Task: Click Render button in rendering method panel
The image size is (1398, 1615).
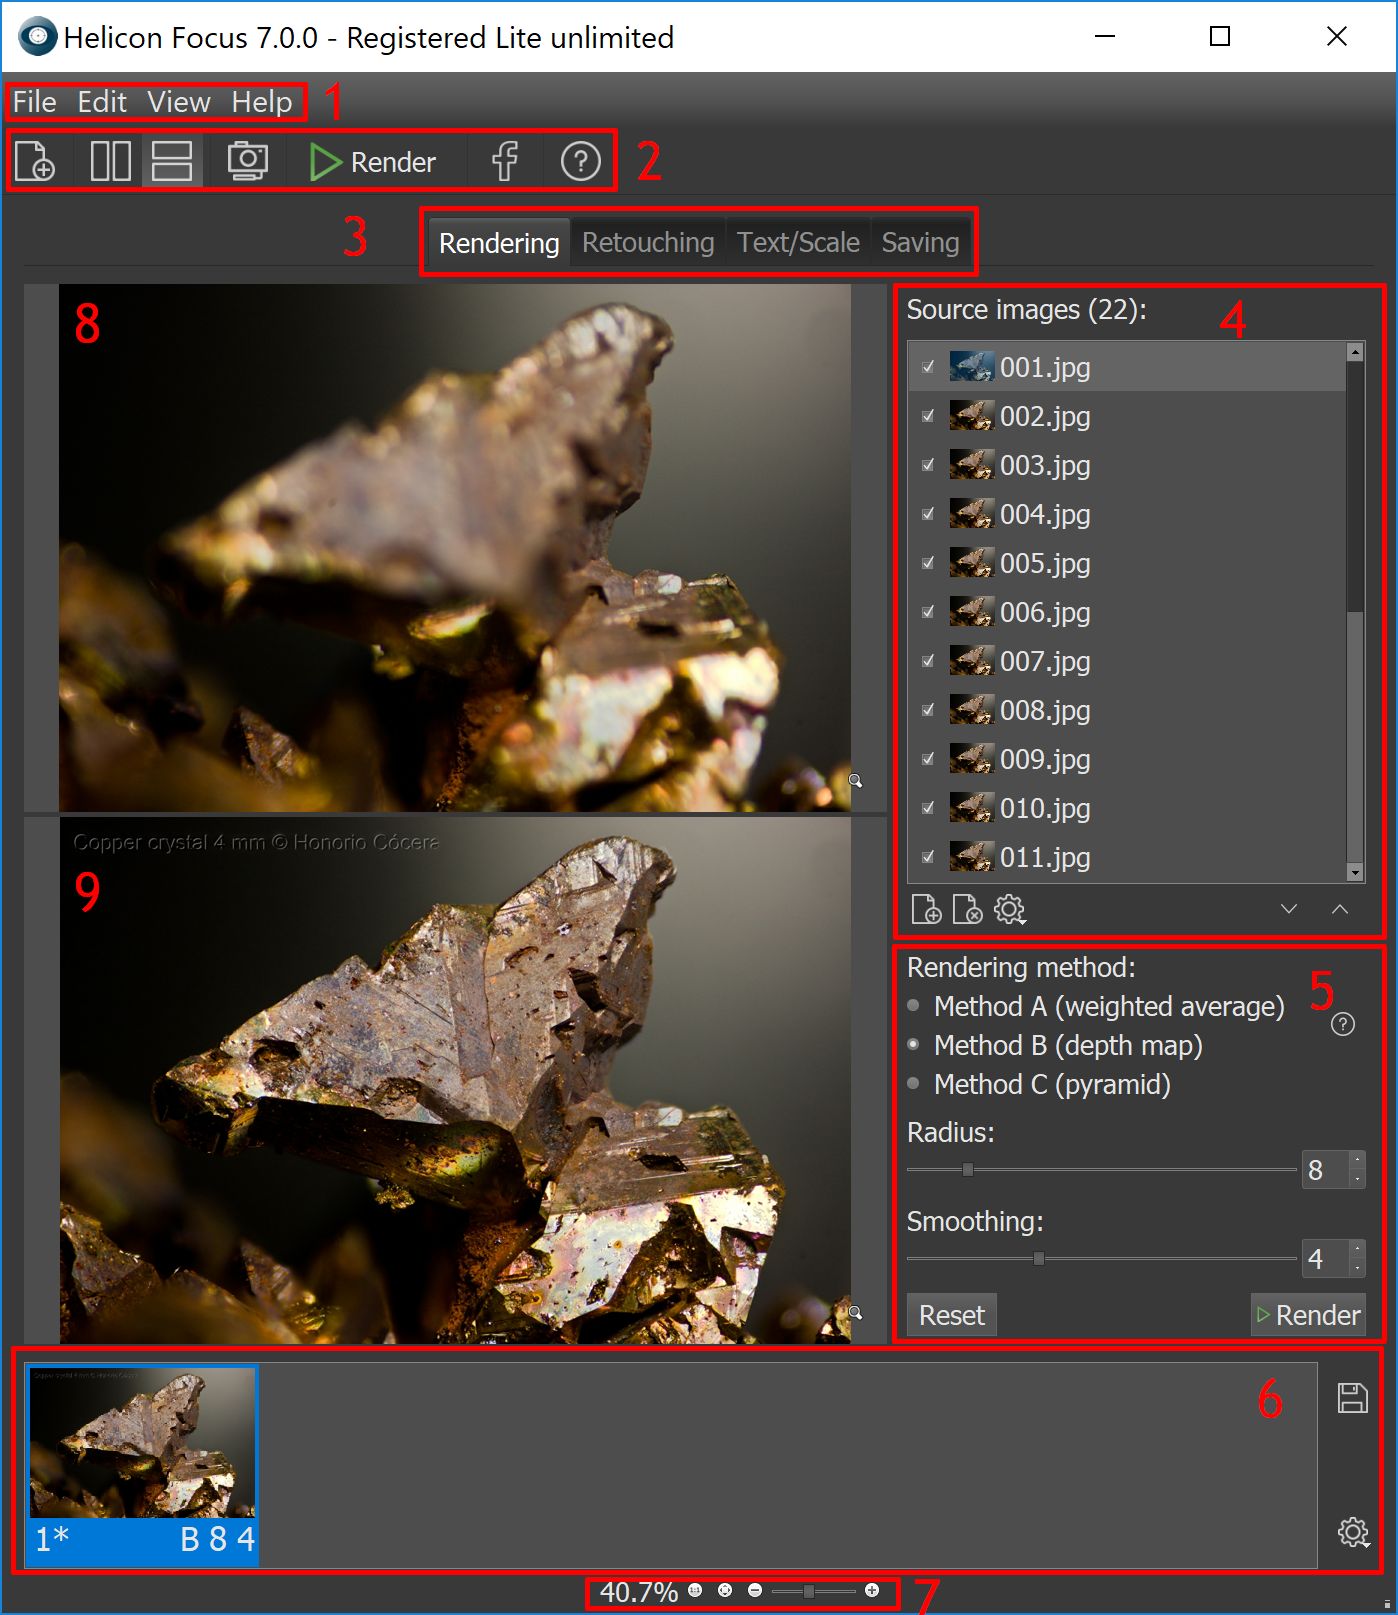Action: pos(1308,1315)
